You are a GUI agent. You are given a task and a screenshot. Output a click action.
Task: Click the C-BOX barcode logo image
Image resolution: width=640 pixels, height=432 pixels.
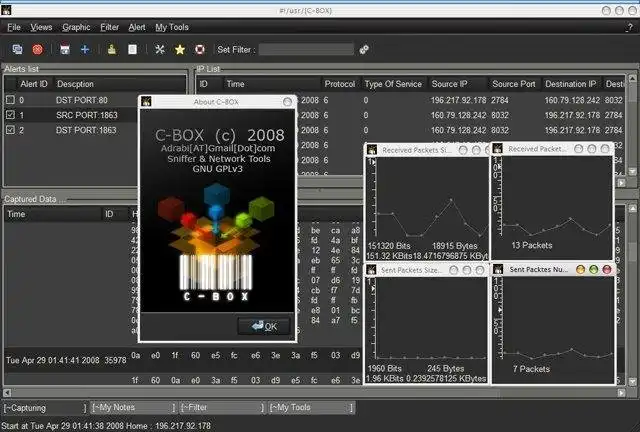pyautogui.click(x=216, y=243)
